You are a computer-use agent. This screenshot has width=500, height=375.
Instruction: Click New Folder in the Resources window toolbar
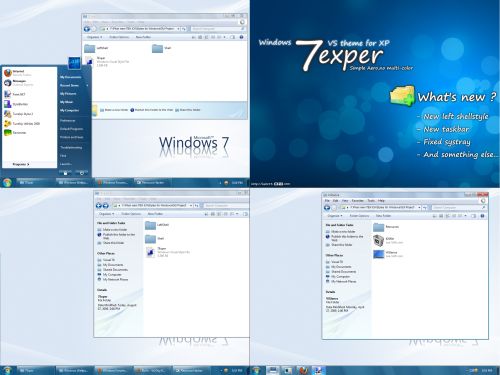tap(383, 216)
